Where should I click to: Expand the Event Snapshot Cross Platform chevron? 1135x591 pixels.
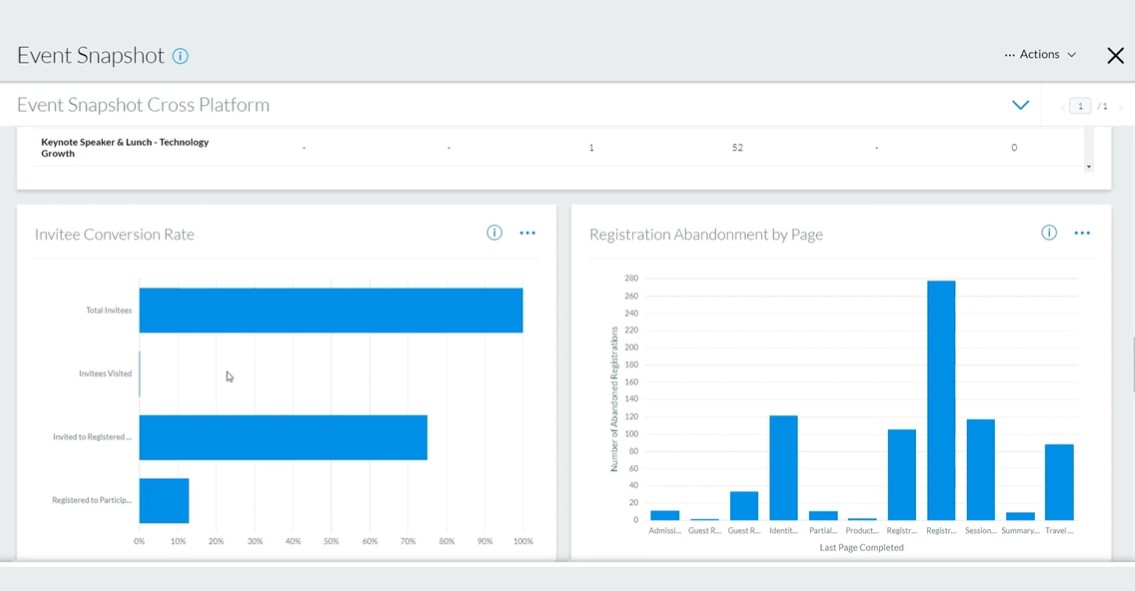pyautogui.click(x=1020, y=105)
